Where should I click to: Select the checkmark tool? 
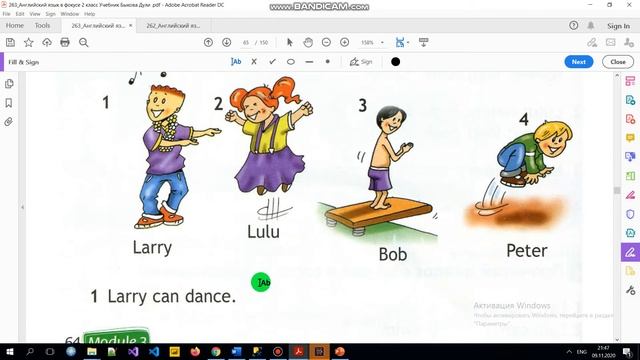[x=272, y=62]
